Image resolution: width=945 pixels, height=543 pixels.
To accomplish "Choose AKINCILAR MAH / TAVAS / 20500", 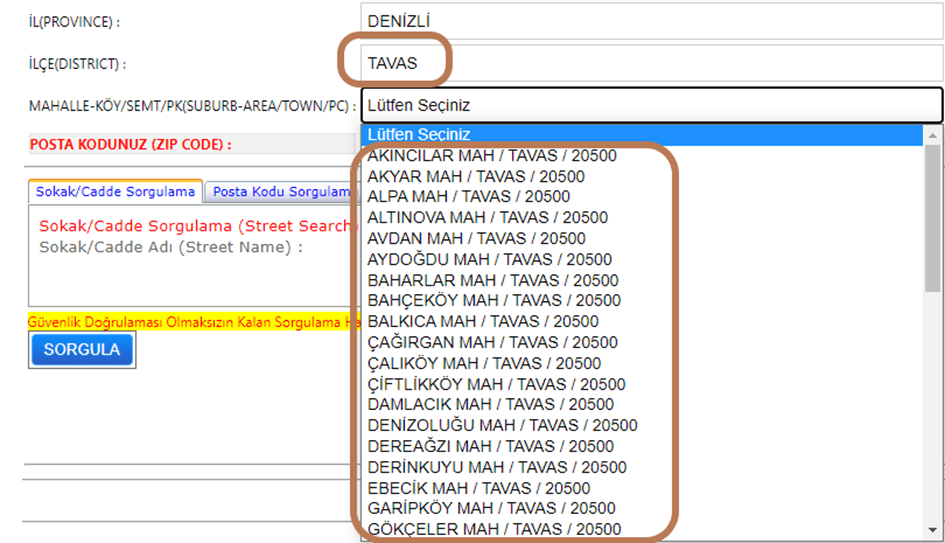I will [x=492, y=156].
